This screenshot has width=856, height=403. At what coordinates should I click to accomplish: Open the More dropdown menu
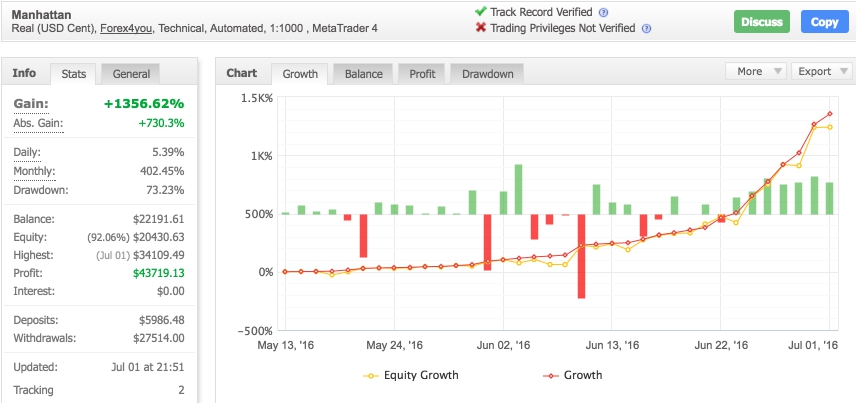pyautogui.click(x=755, y=72)
